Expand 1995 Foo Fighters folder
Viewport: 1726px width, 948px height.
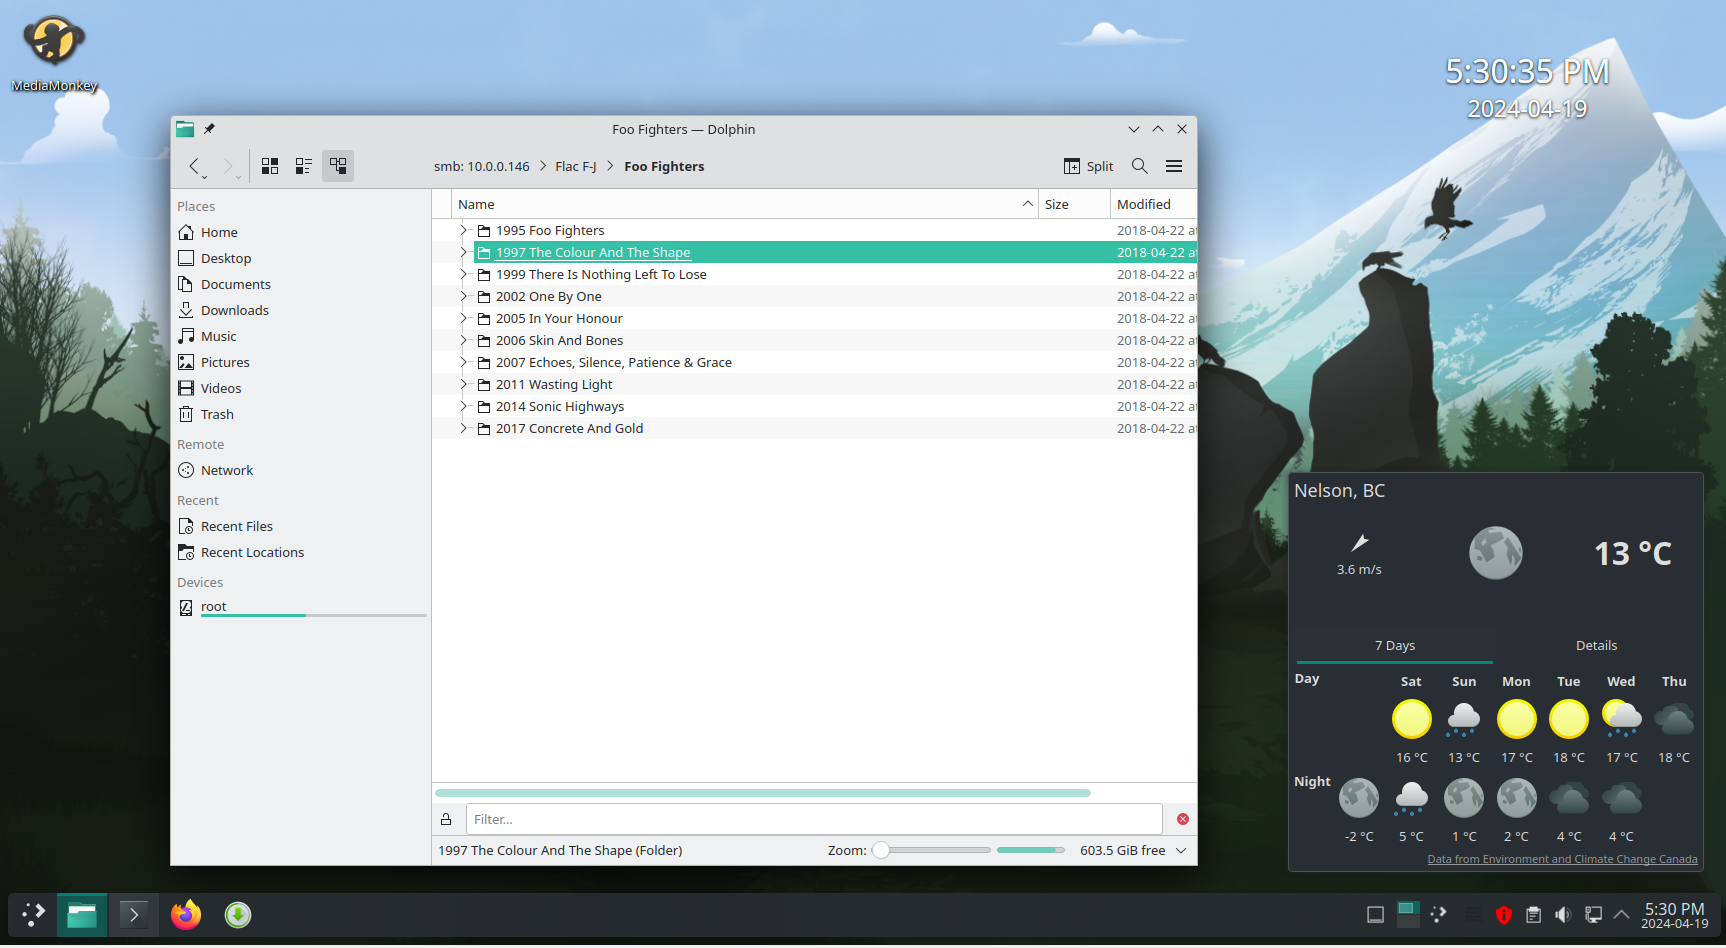click(x=463, y=230)
